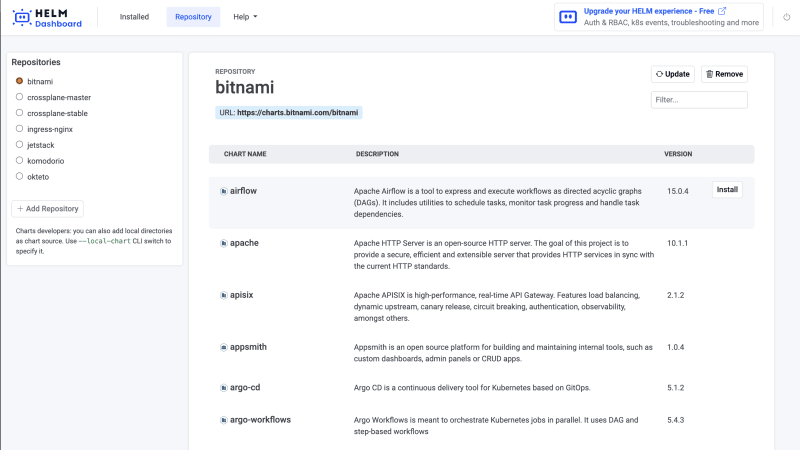Select the crossplane-master repository
800x450 pixels.
pyautogui.click(x=19, y=96)
